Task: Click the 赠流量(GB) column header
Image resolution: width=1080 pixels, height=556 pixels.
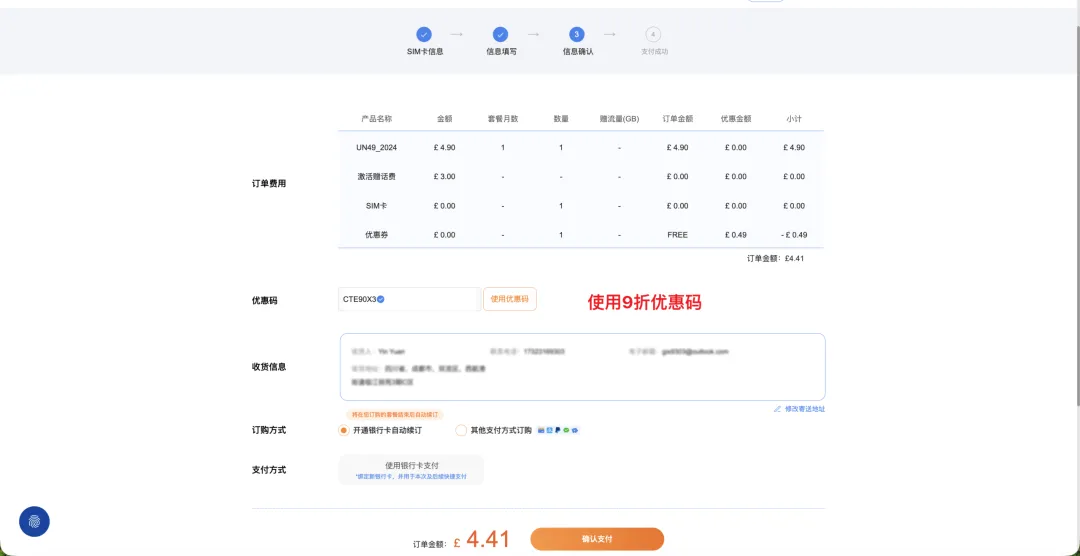Action: click(x=619, y=119)
